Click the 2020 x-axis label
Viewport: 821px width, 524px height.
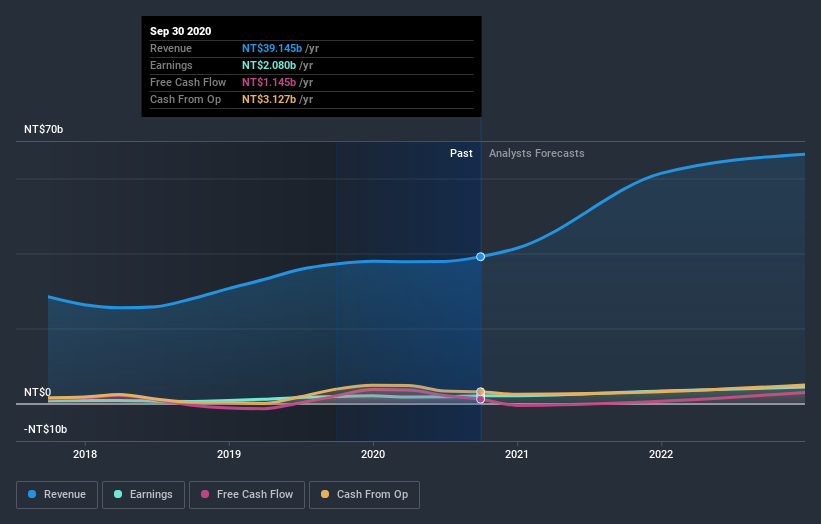[x=373, y=454]
